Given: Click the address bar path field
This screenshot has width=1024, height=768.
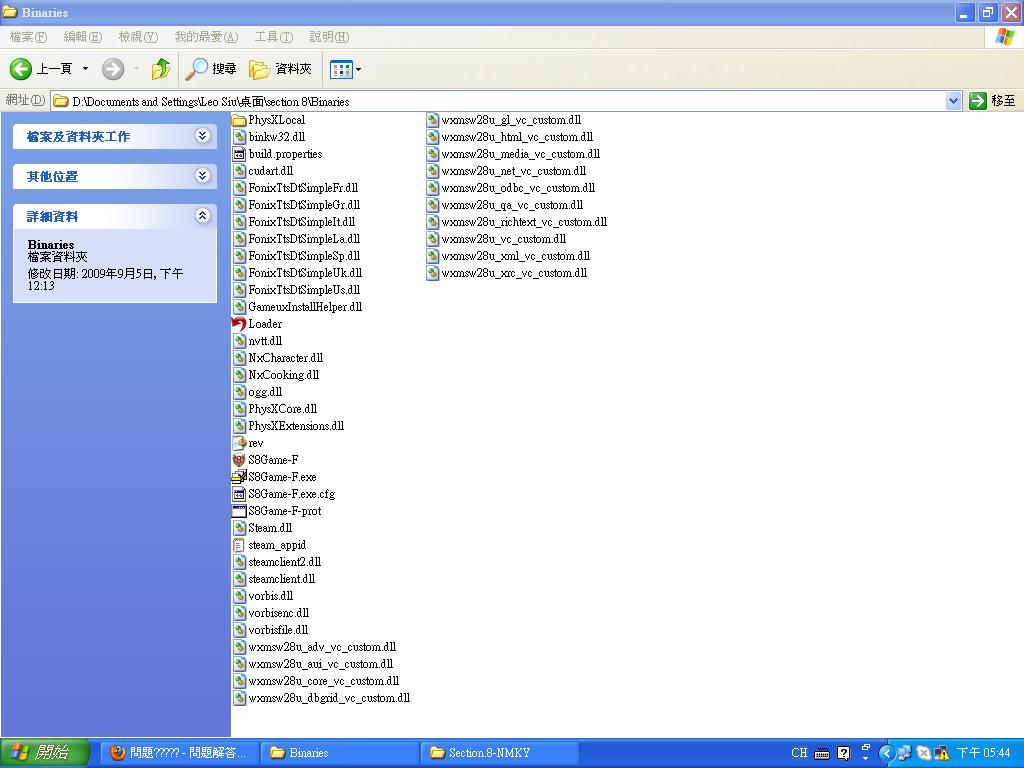Looking at the screenshot, I should (x=500, y=101).
